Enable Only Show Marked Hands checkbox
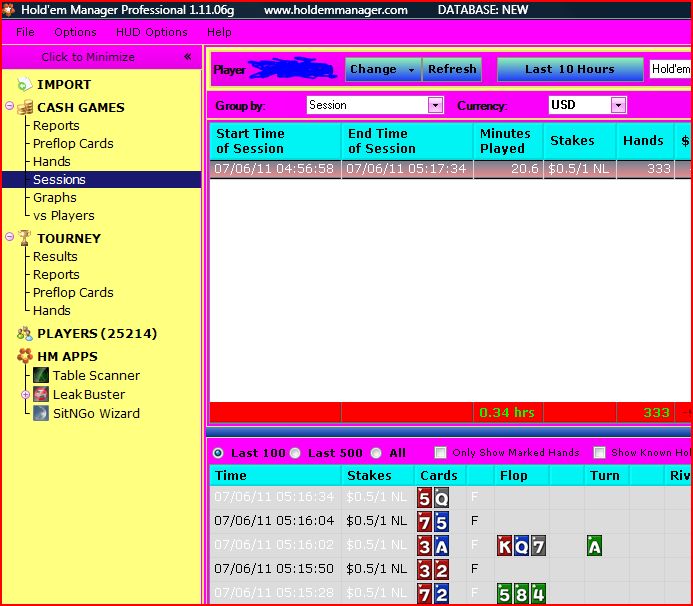The height and width of the screenshot is (606, 693). 440,453
